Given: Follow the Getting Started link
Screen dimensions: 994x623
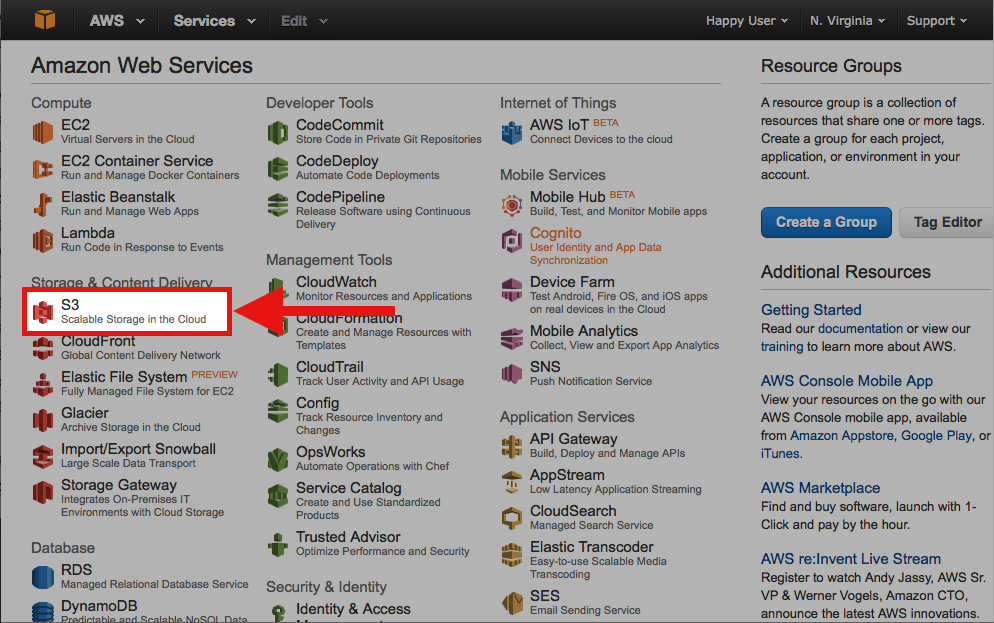Looking at the screenshot, I should click(x=811, y=310).
